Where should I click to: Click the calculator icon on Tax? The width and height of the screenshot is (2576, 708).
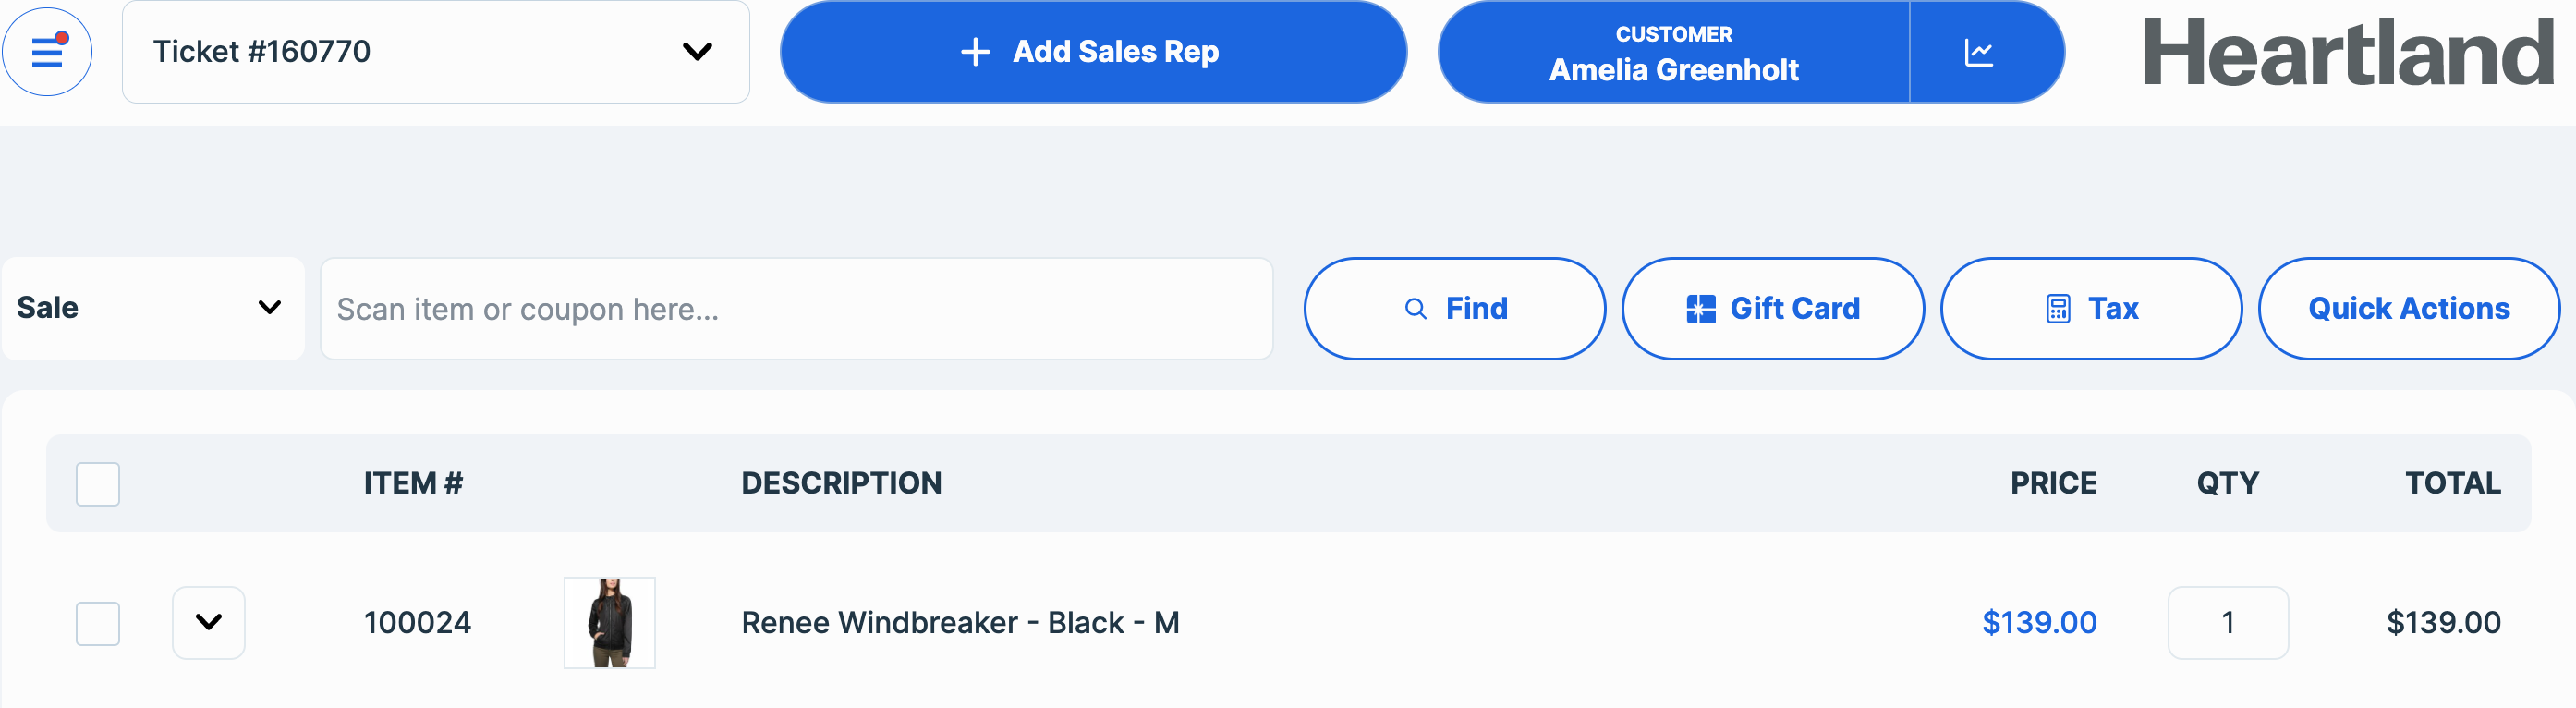click(x=2057, y=309)
